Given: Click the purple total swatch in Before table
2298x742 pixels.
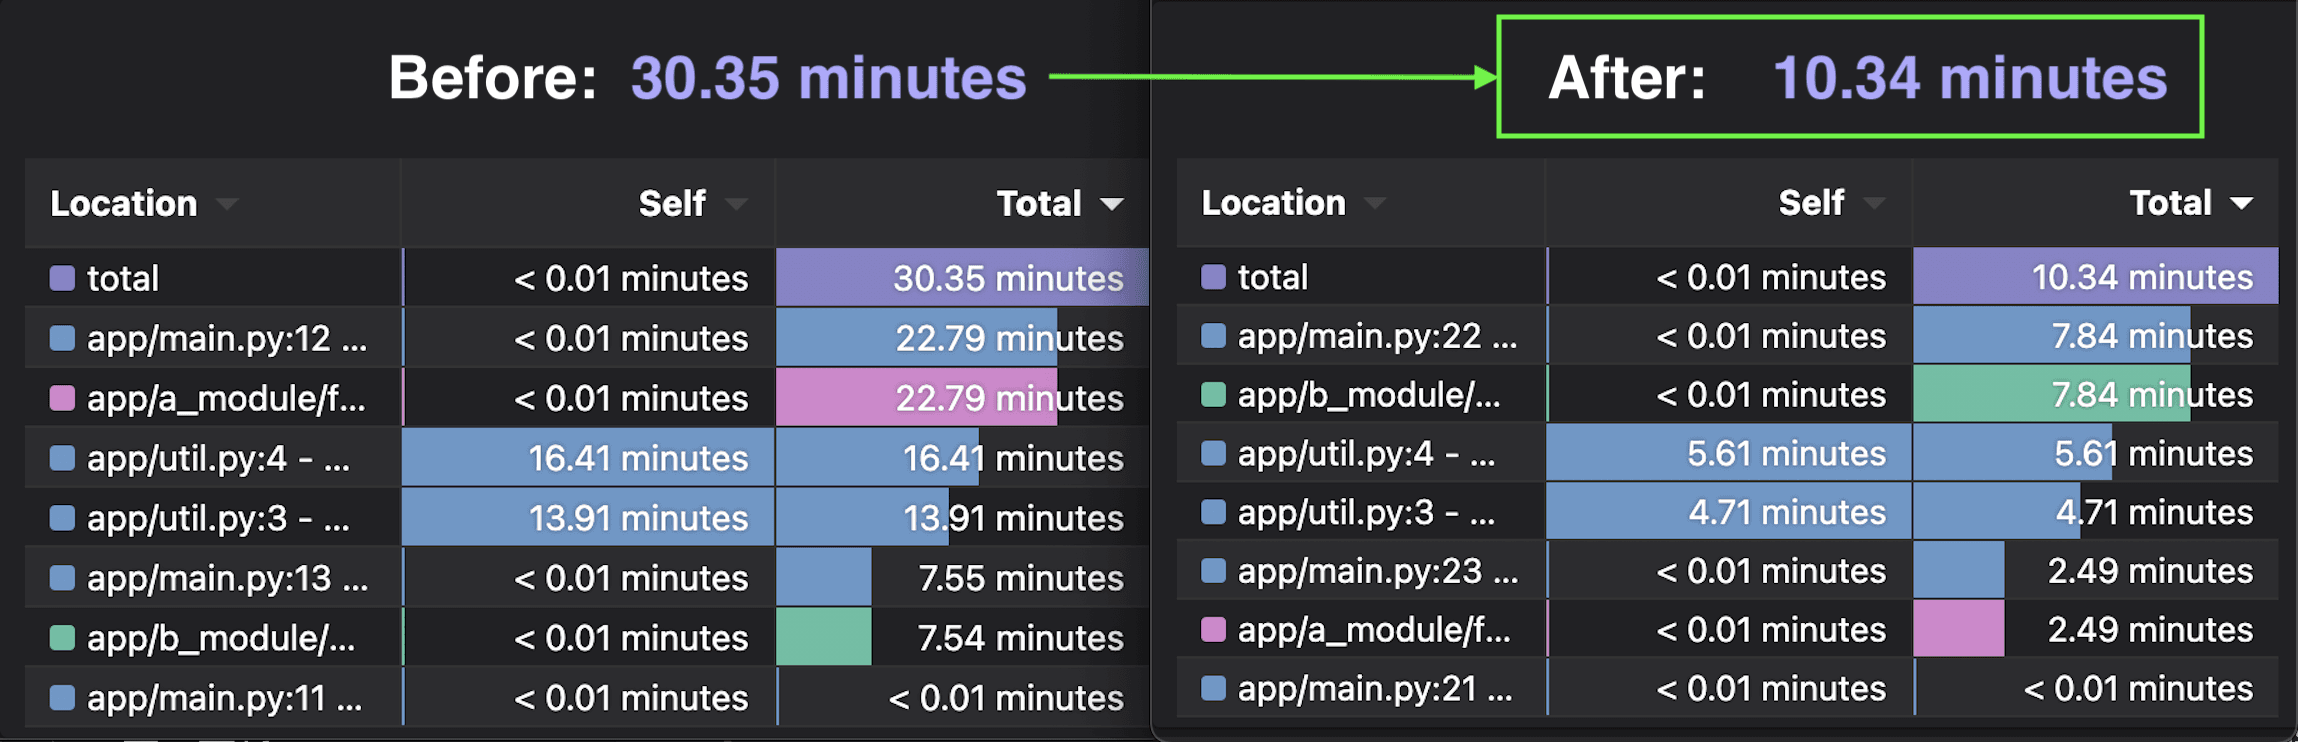Looking at the screenshot, I should pos(62,278).
